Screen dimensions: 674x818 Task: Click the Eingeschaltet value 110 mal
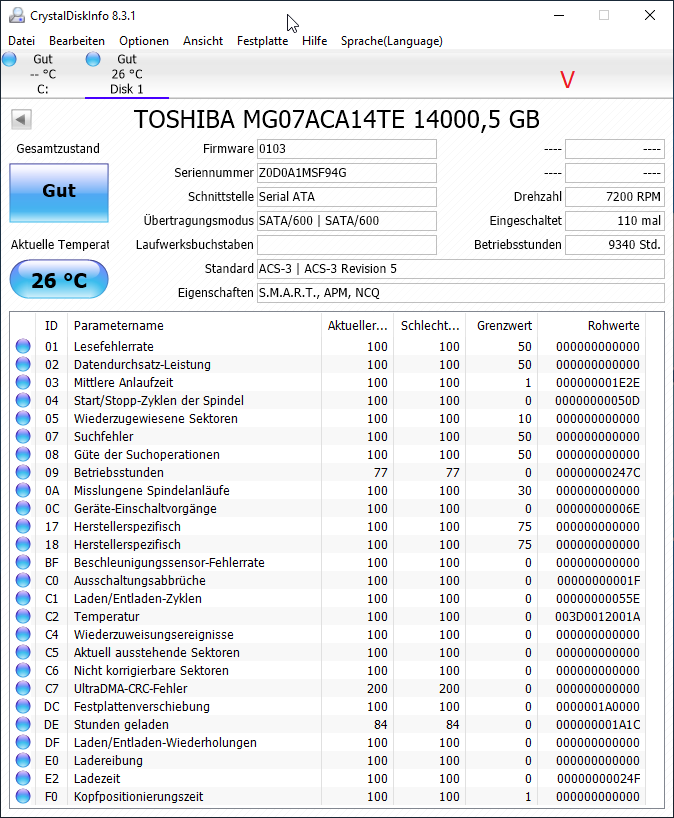click(615, 221)
